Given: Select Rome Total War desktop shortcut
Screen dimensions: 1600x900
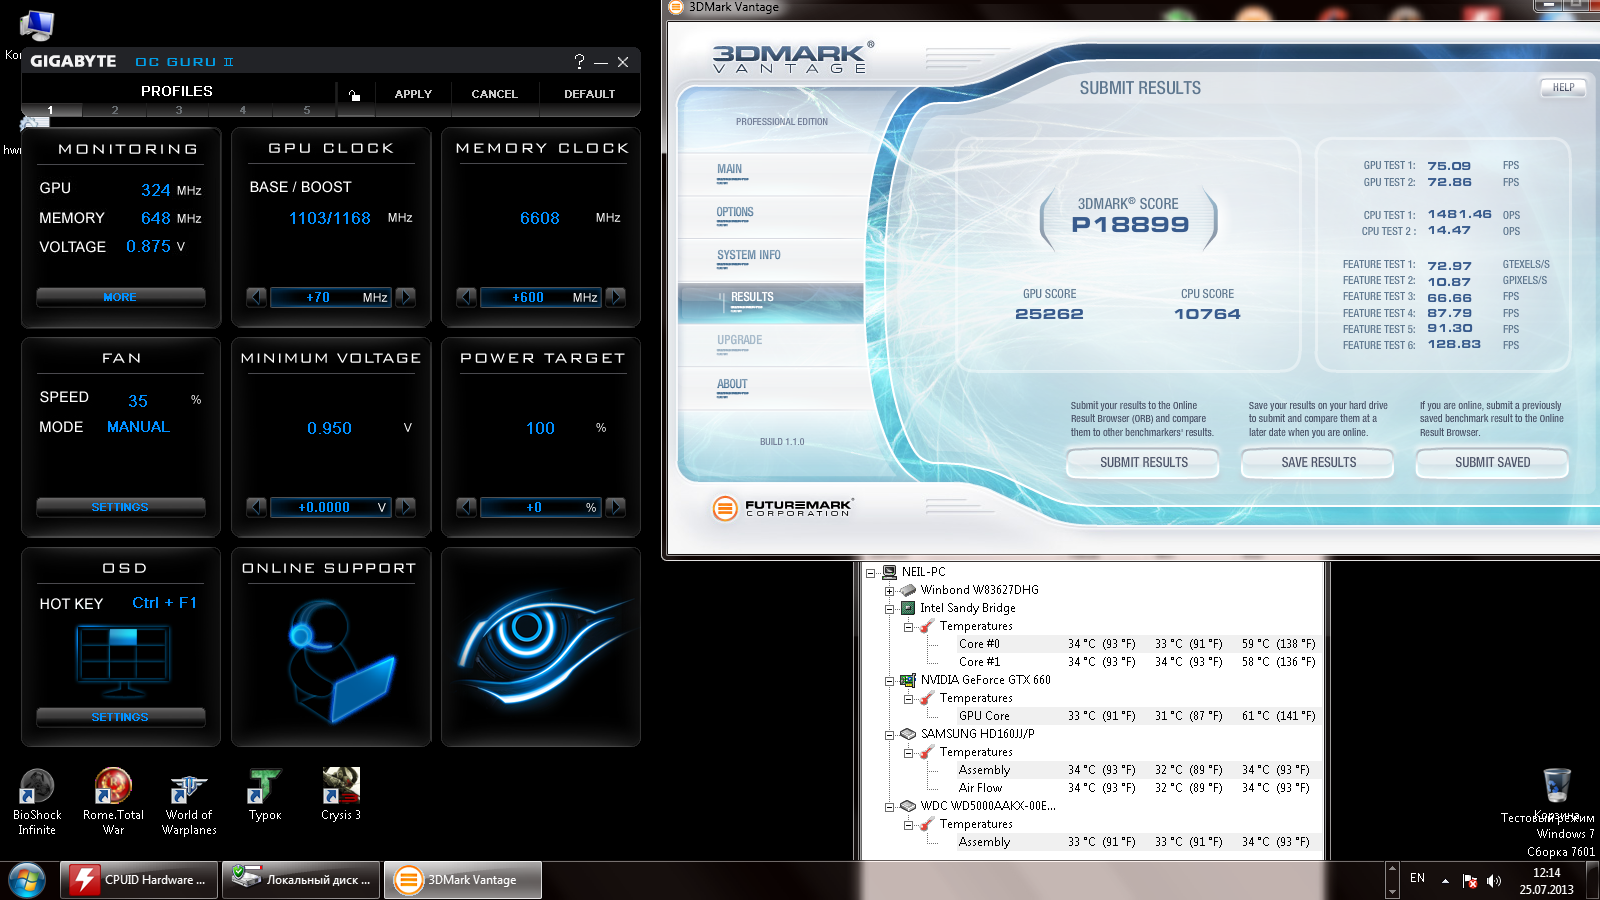Looking at the screenshot, I should pyautogui.click(x=113, y=803).
